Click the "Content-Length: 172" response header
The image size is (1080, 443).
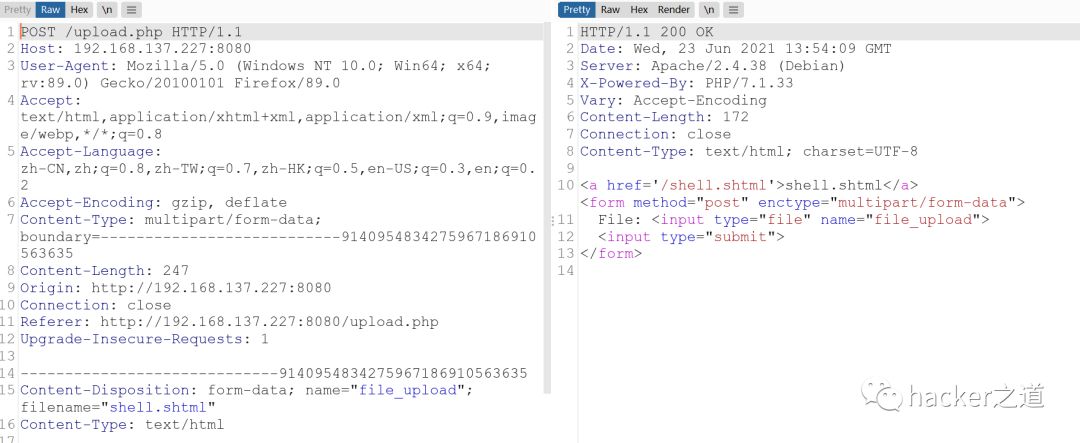point(665,117)
